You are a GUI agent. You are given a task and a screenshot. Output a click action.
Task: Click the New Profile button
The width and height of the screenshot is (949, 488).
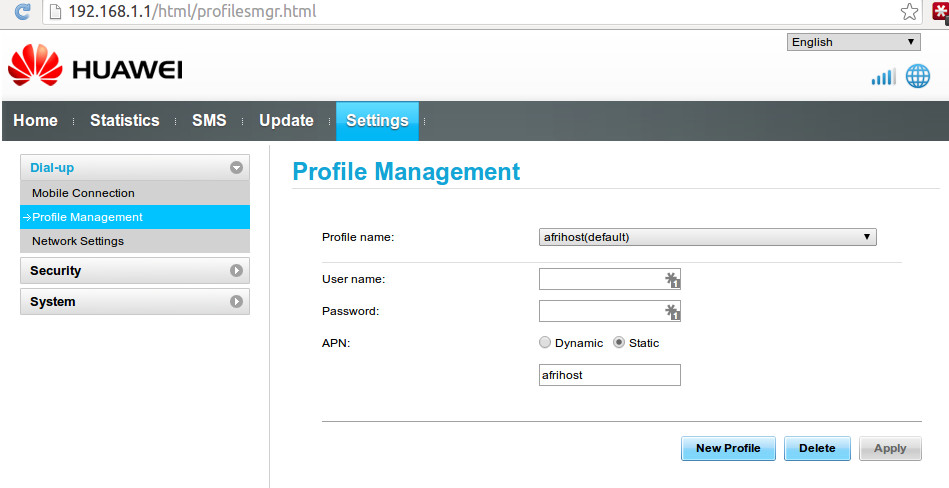click(728, 449)
